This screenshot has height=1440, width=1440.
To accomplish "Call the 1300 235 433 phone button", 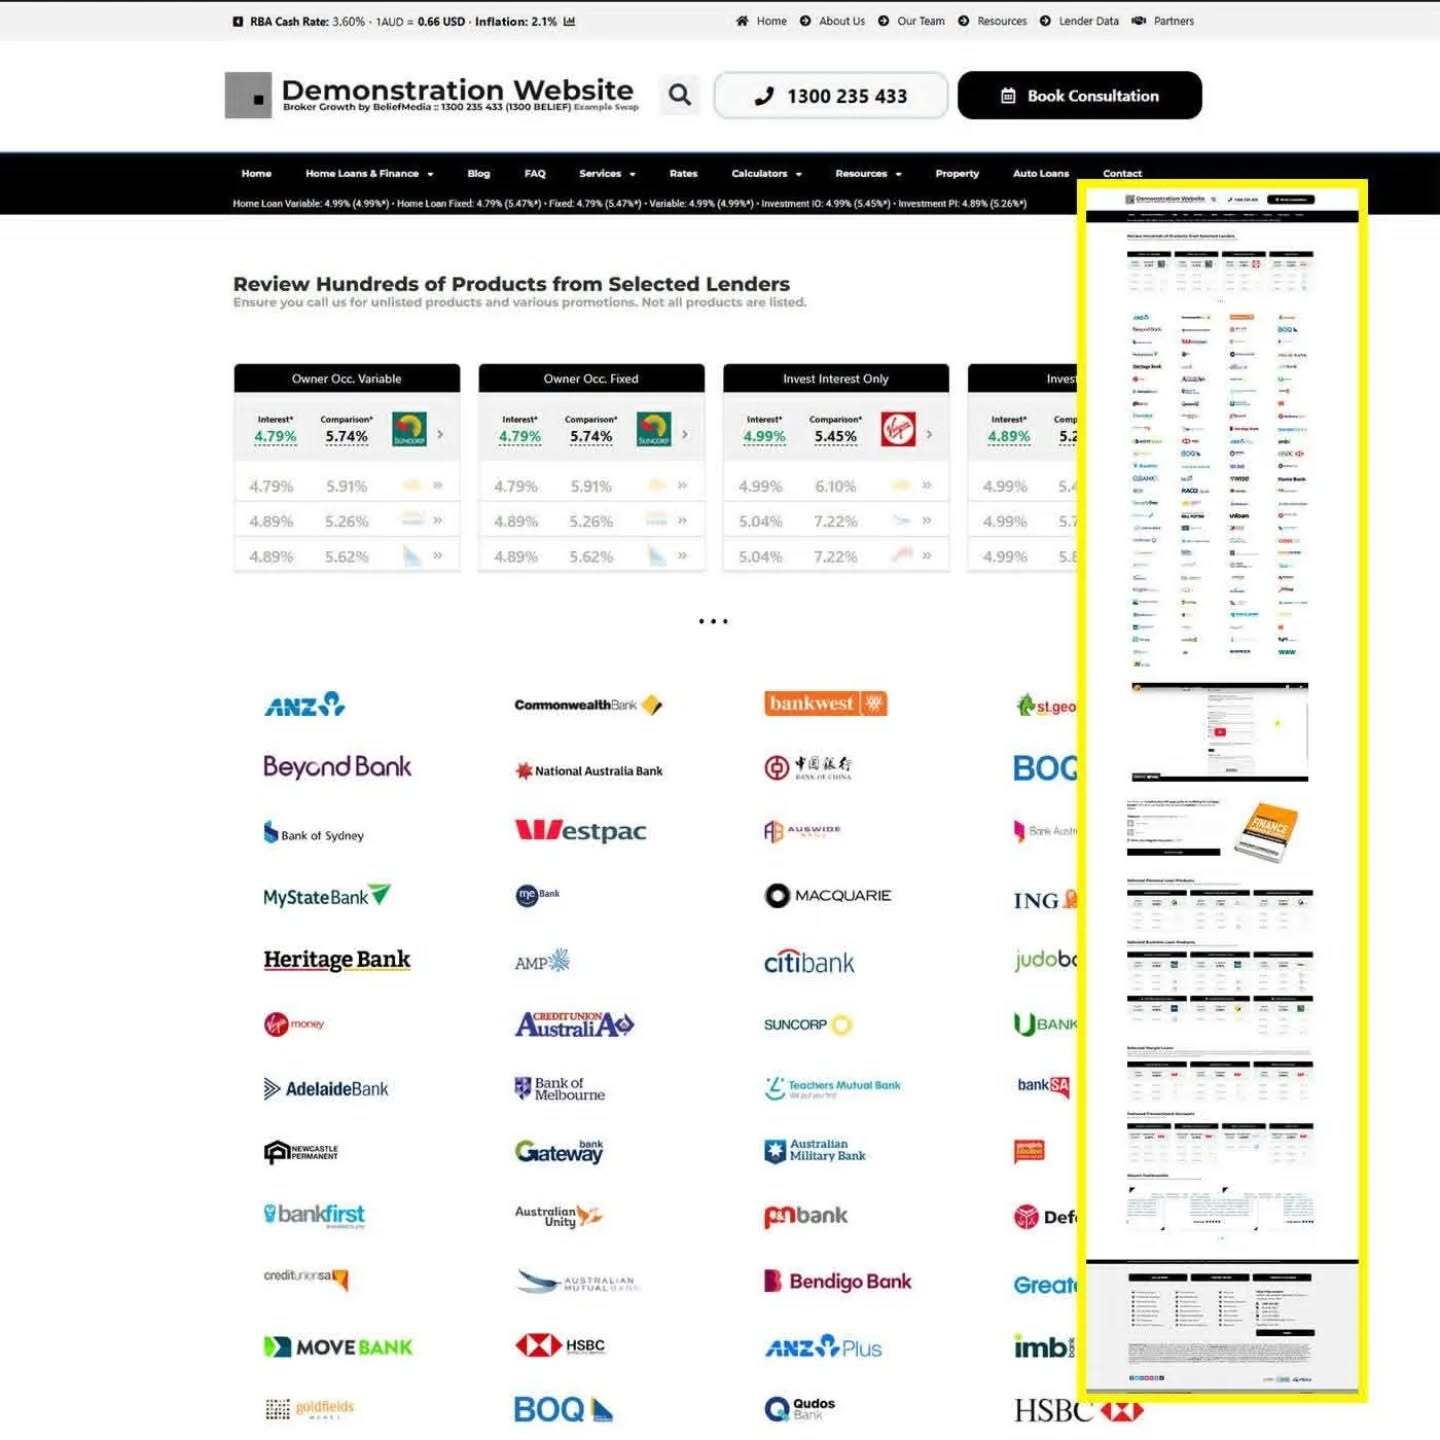I will 831,96.
